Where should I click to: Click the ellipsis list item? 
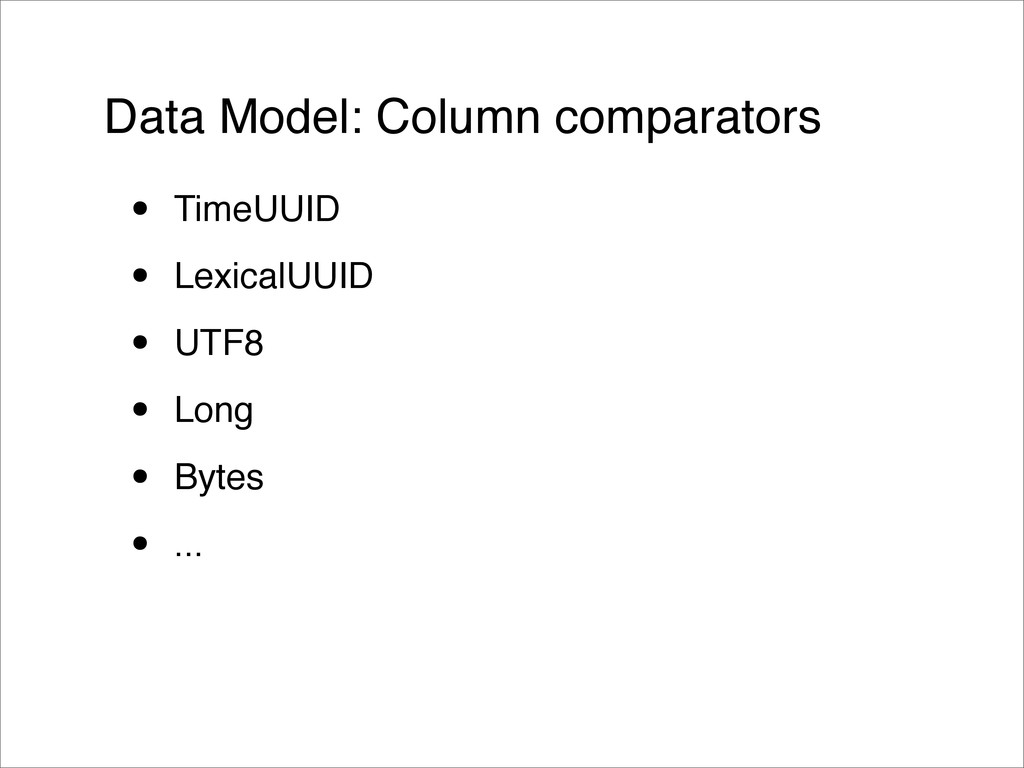tap(188, 552)
